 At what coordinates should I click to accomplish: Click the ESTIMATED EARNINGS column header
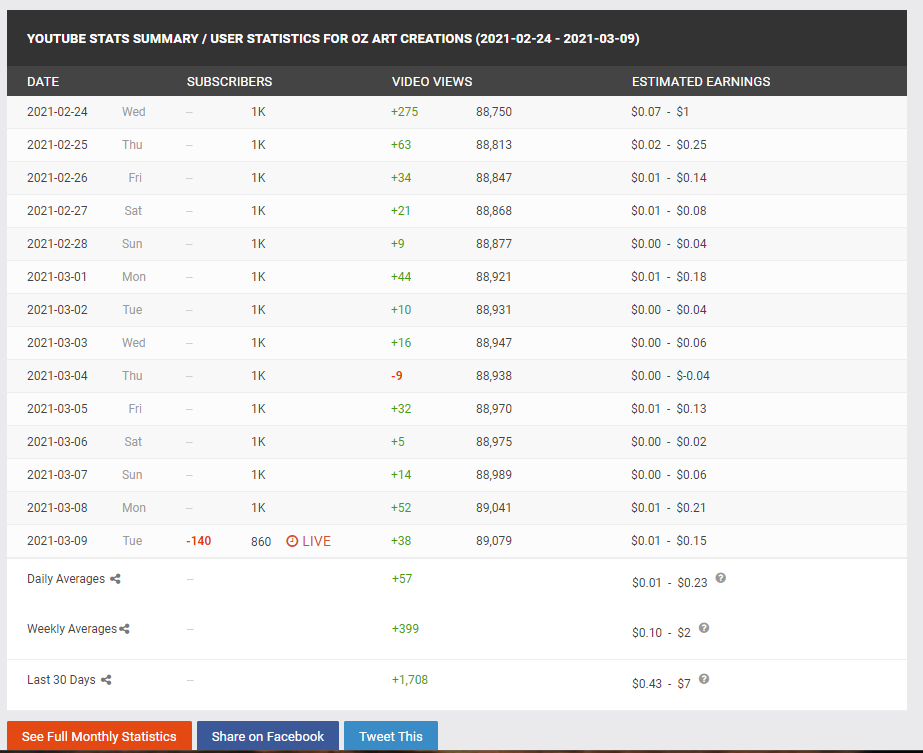click(x=701, y=82)
